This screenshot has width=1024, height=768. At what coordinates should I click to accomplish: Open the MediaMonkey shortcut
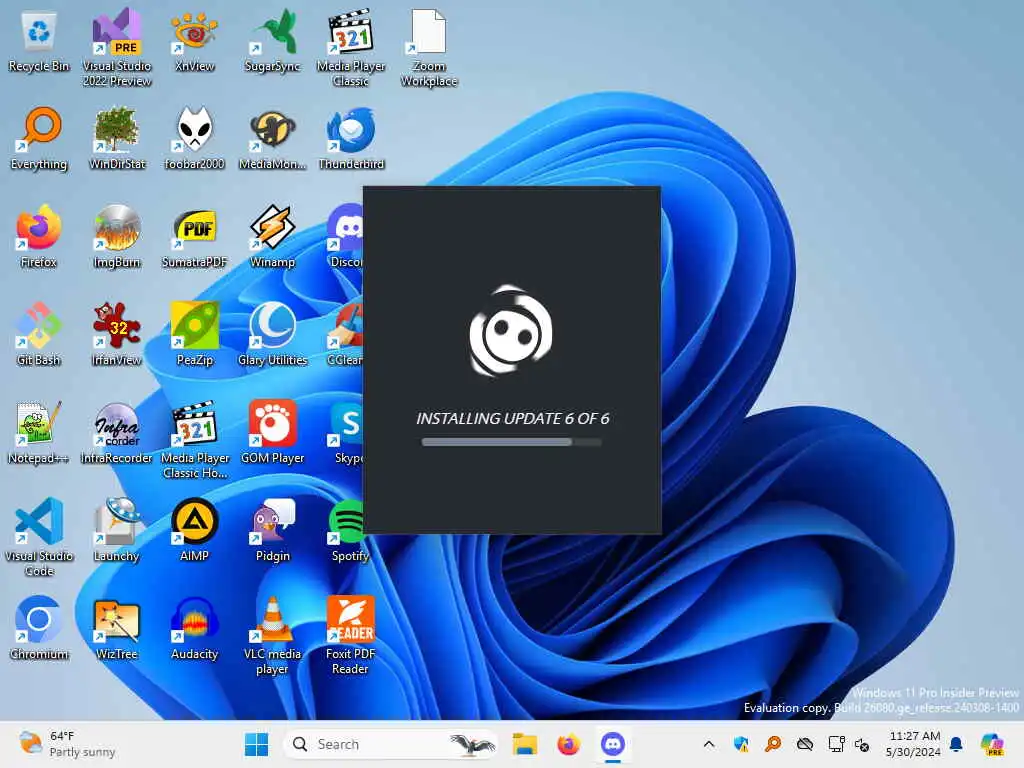tap(272, 138)
